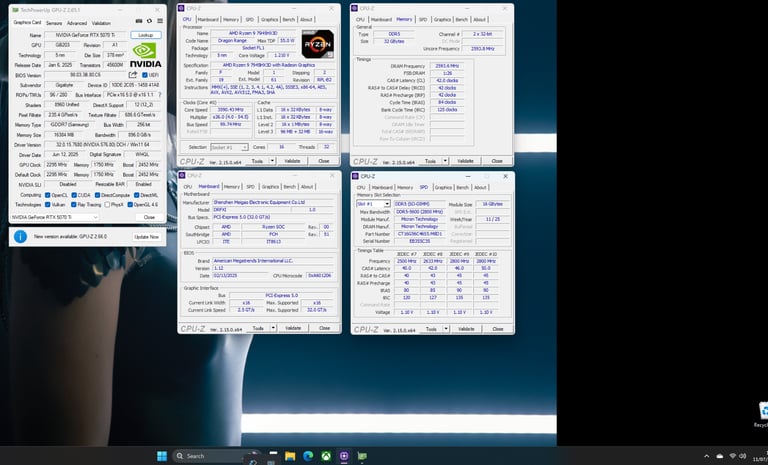Click Update Now in the GPU-Z update notice
The height and width of the screenshot is (465, 768).
(147, 237)
